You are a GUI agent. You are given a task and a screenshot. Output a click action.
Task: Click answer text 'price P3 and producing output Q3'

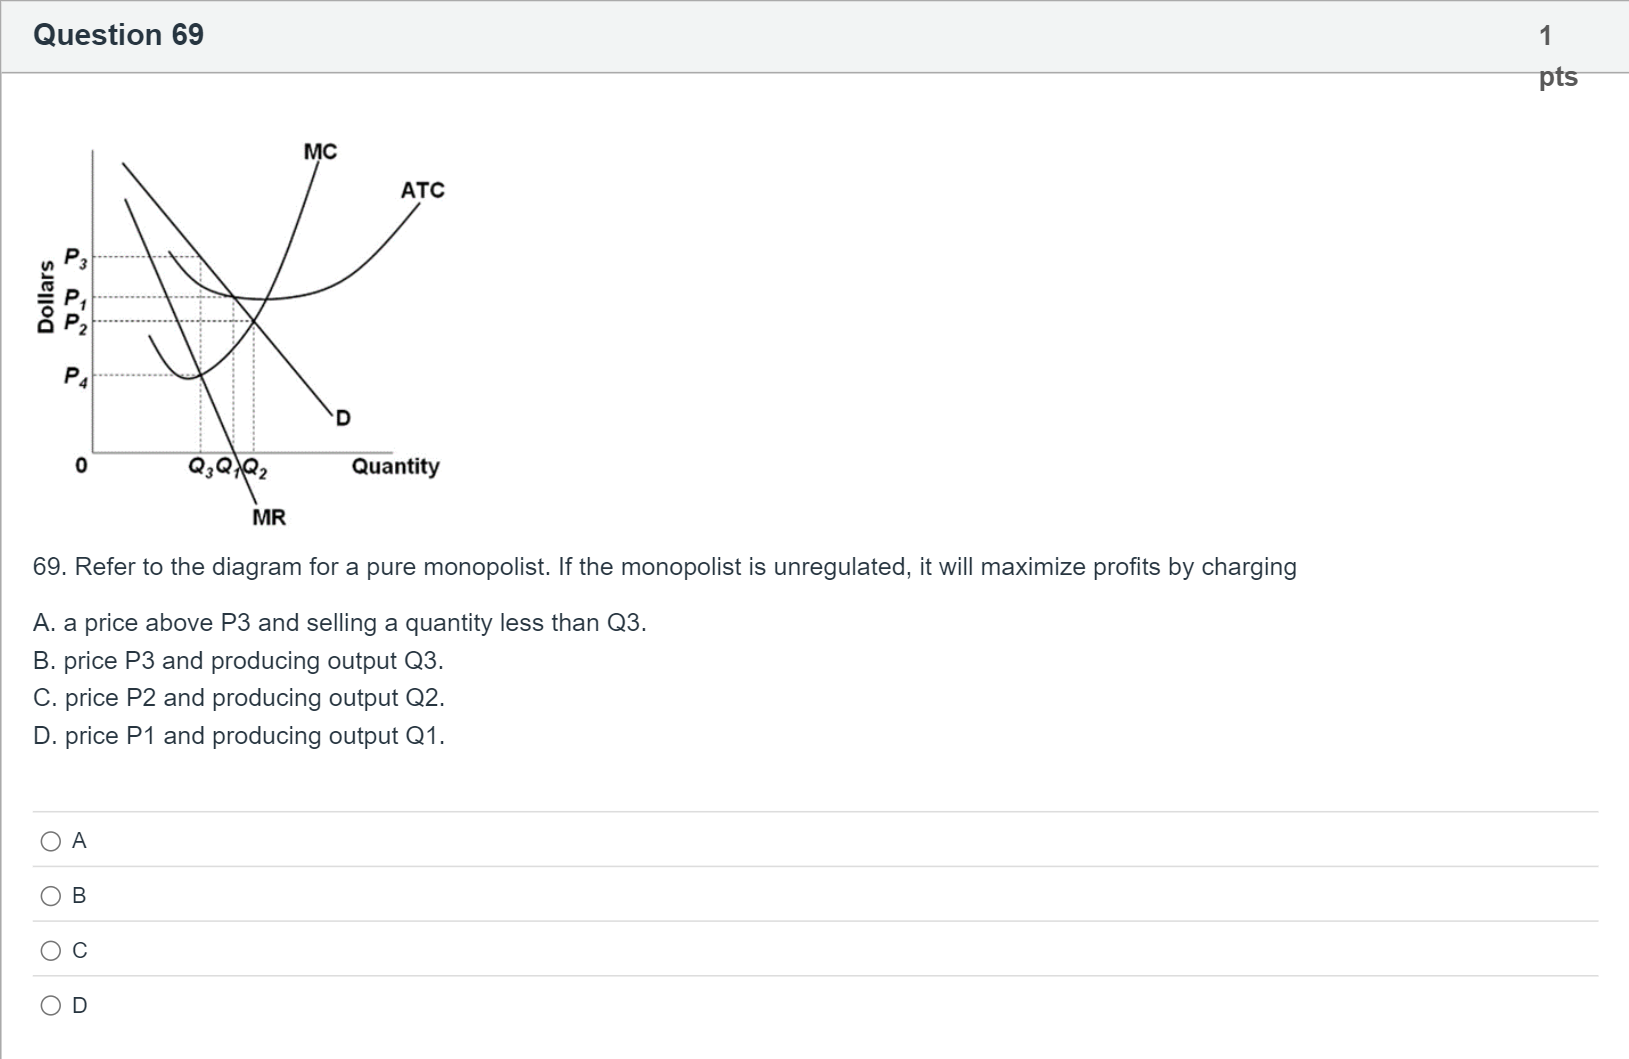(253, 661)
